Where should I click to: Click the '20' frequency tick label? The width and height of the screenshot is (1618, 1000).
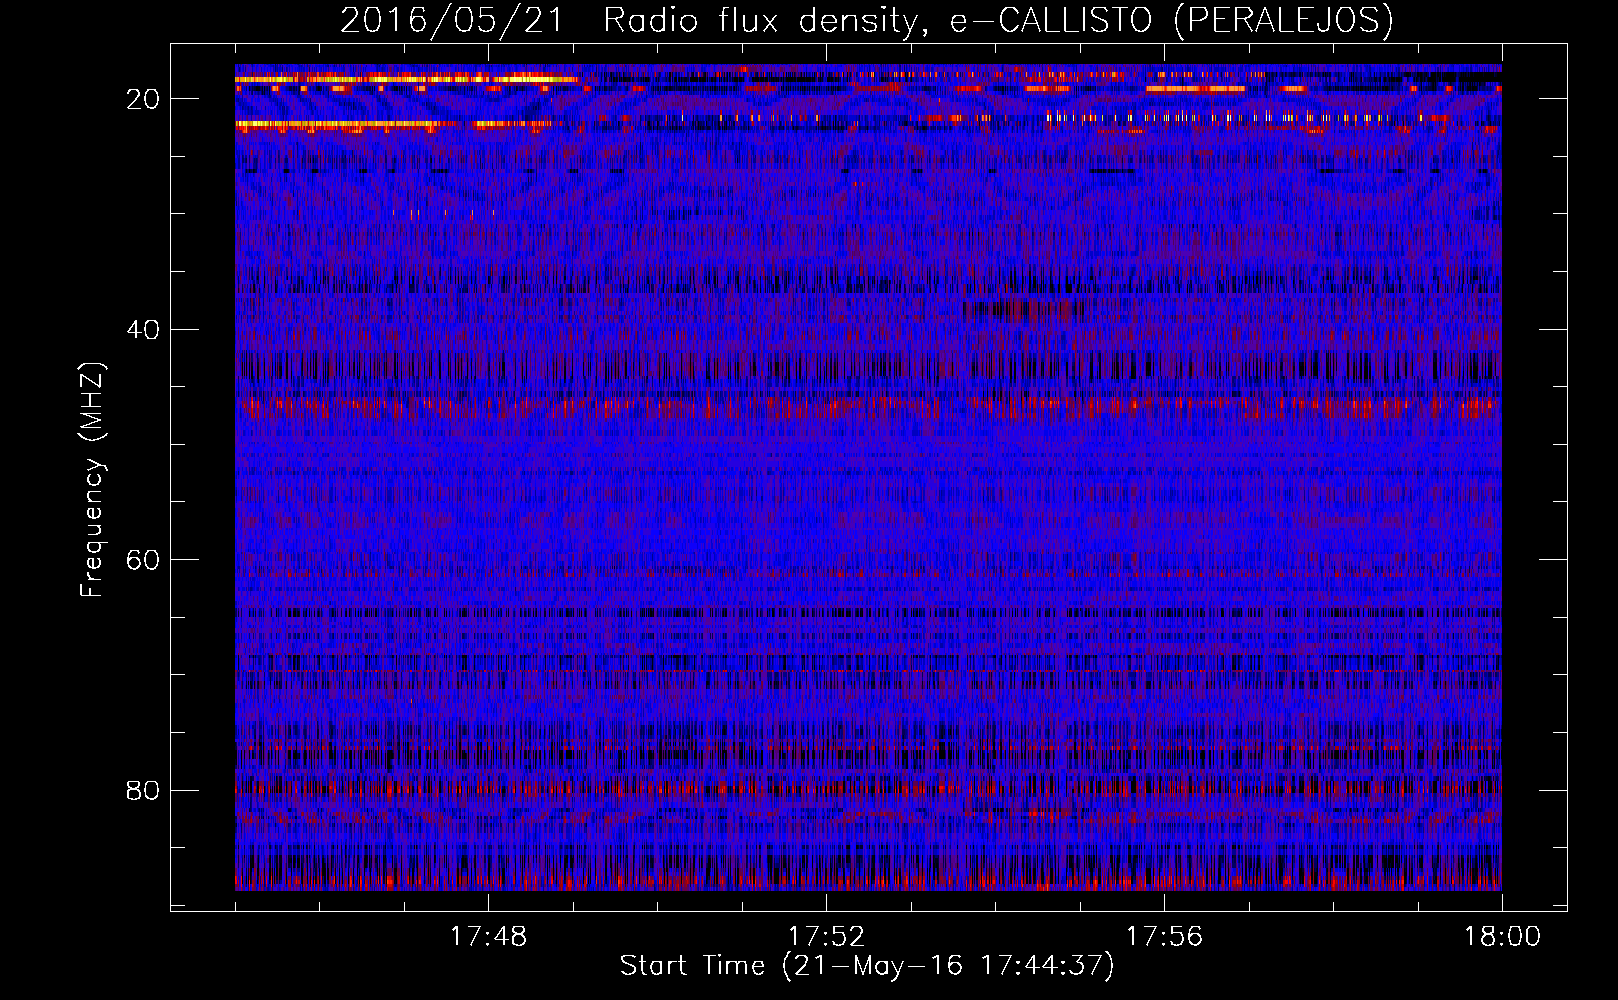click(144, 99)
